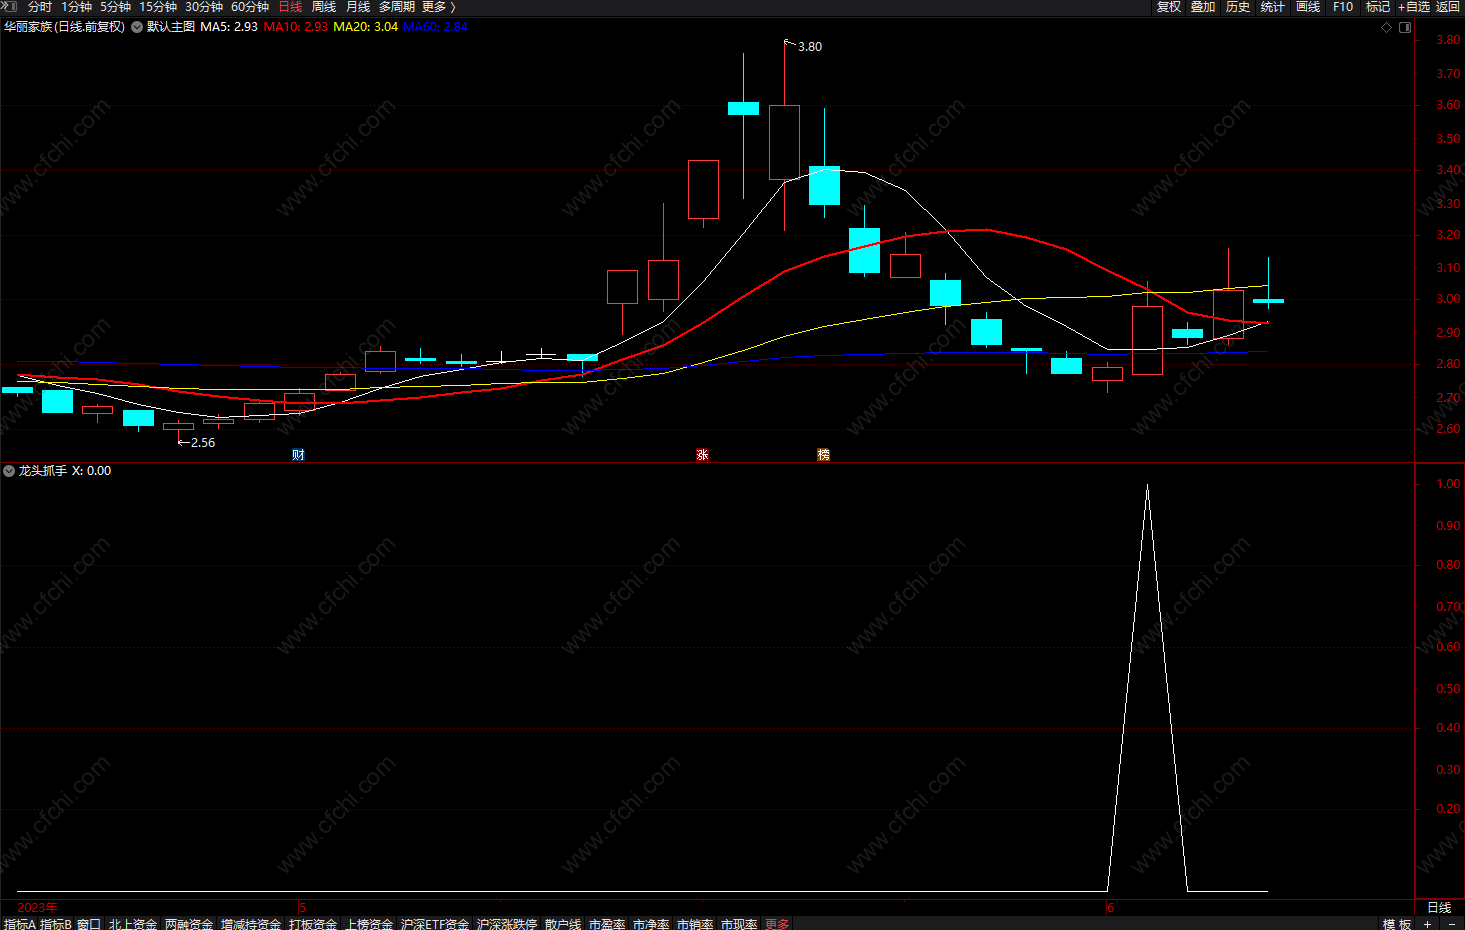Expand the 龙头抓手 indicator dropdown arrow

[9, 471]
